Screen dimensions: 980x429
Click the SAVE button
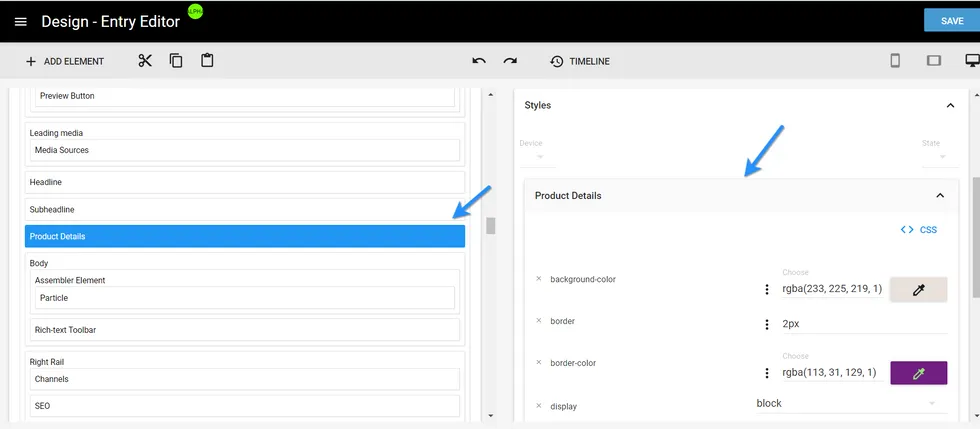click(951, 21)
